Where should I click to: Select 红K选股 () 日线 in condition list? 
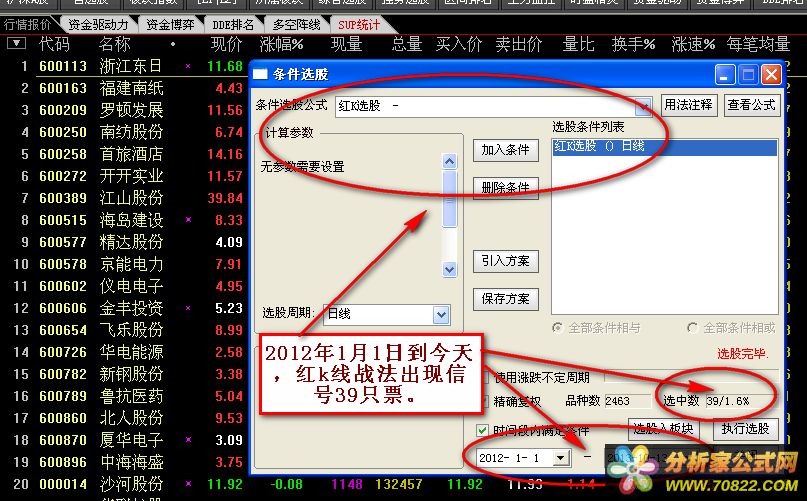click(664, 147)
